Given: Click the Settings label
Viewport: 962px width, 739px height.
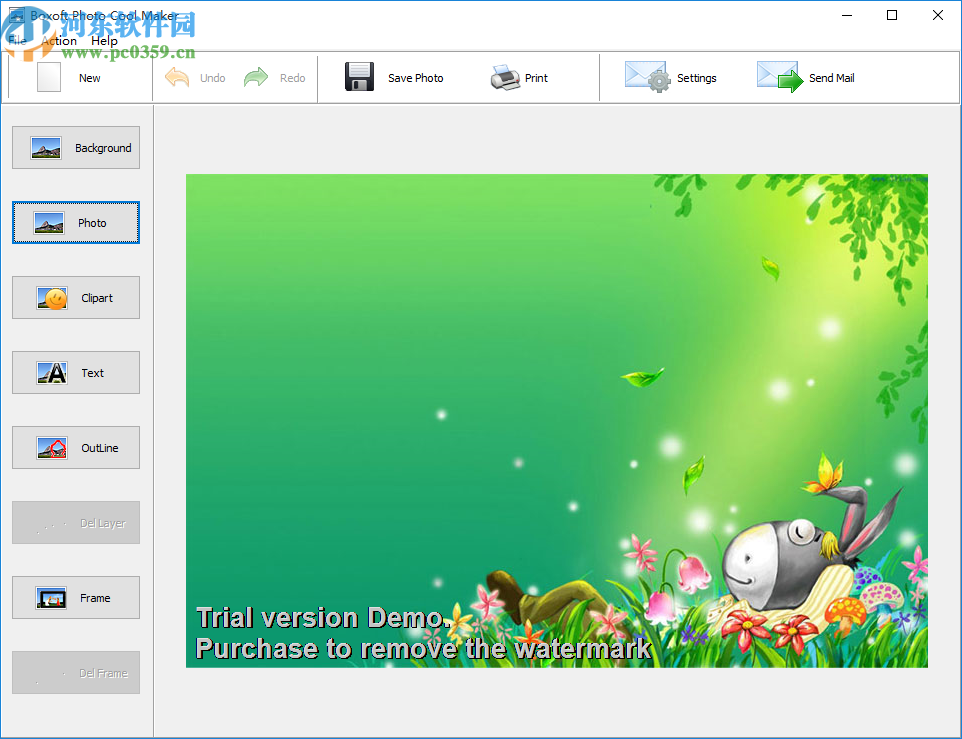Looking at the screenshot, I should (696, 78).
